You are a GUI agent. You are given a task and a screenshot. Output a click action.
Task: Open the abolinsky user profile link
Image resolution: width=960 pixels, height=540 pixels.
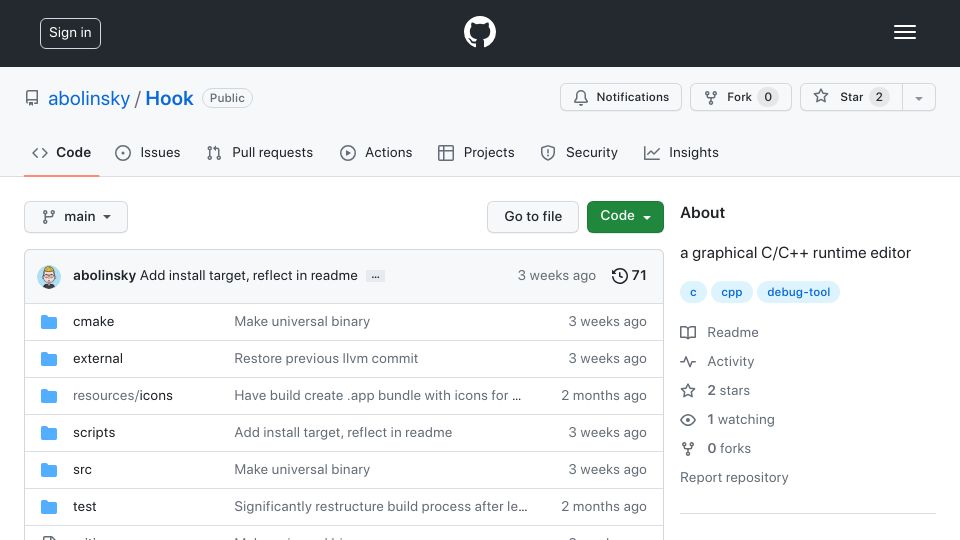coord(89,98)
